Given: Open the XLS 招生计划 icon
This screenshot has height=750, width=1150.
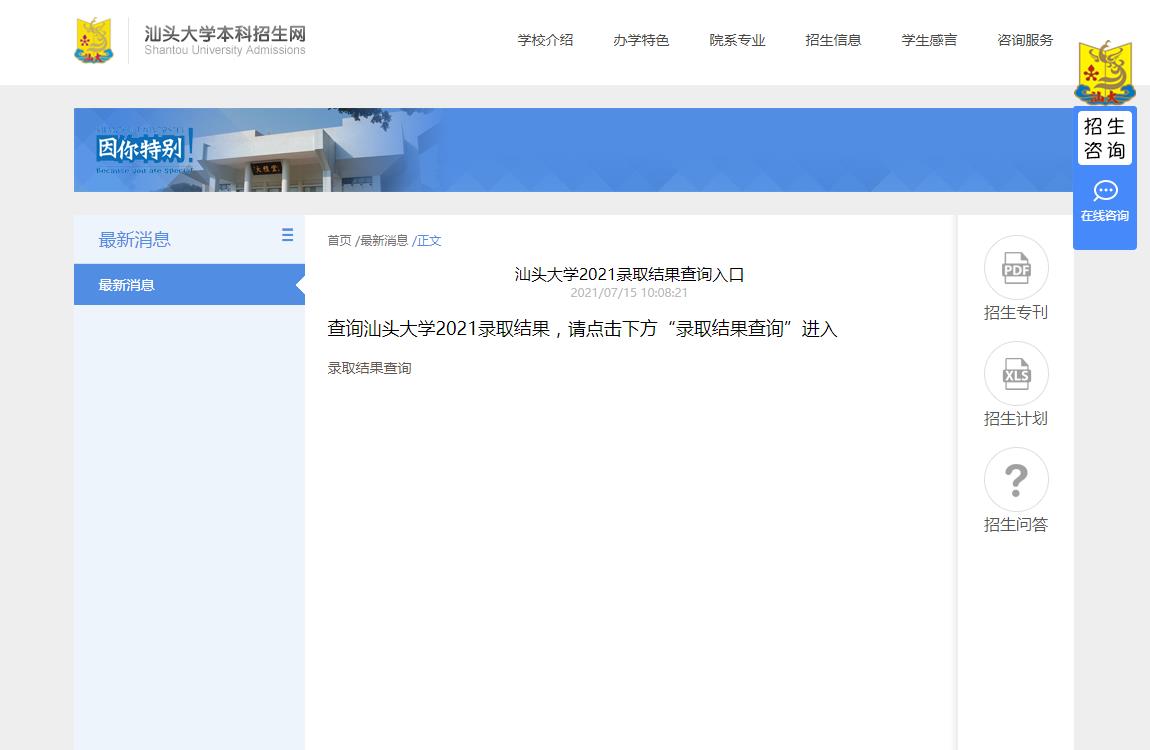Looking at the screenshot, I should [1016, 374].
